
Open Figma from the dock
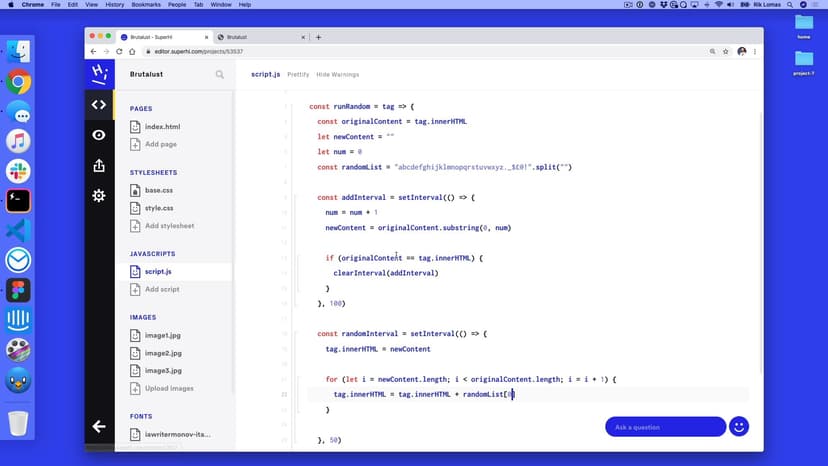pyautogui.click(x=18, y=290)
